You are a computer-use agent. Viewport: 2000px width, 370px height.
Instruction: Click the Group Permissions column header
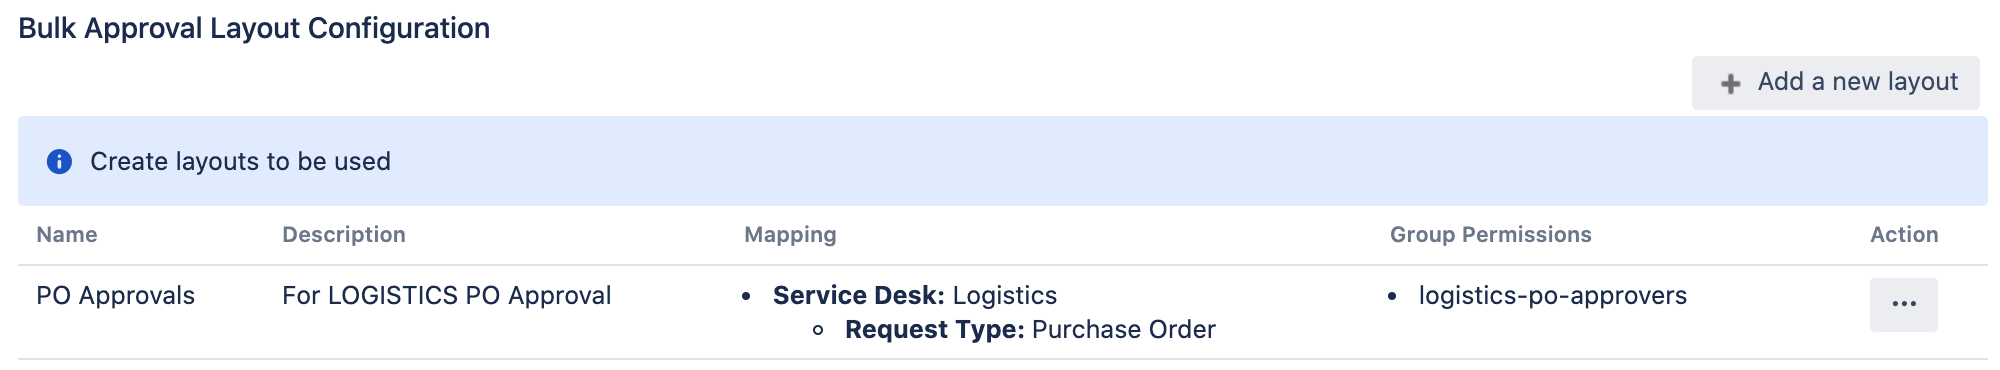pos(1491,234)
